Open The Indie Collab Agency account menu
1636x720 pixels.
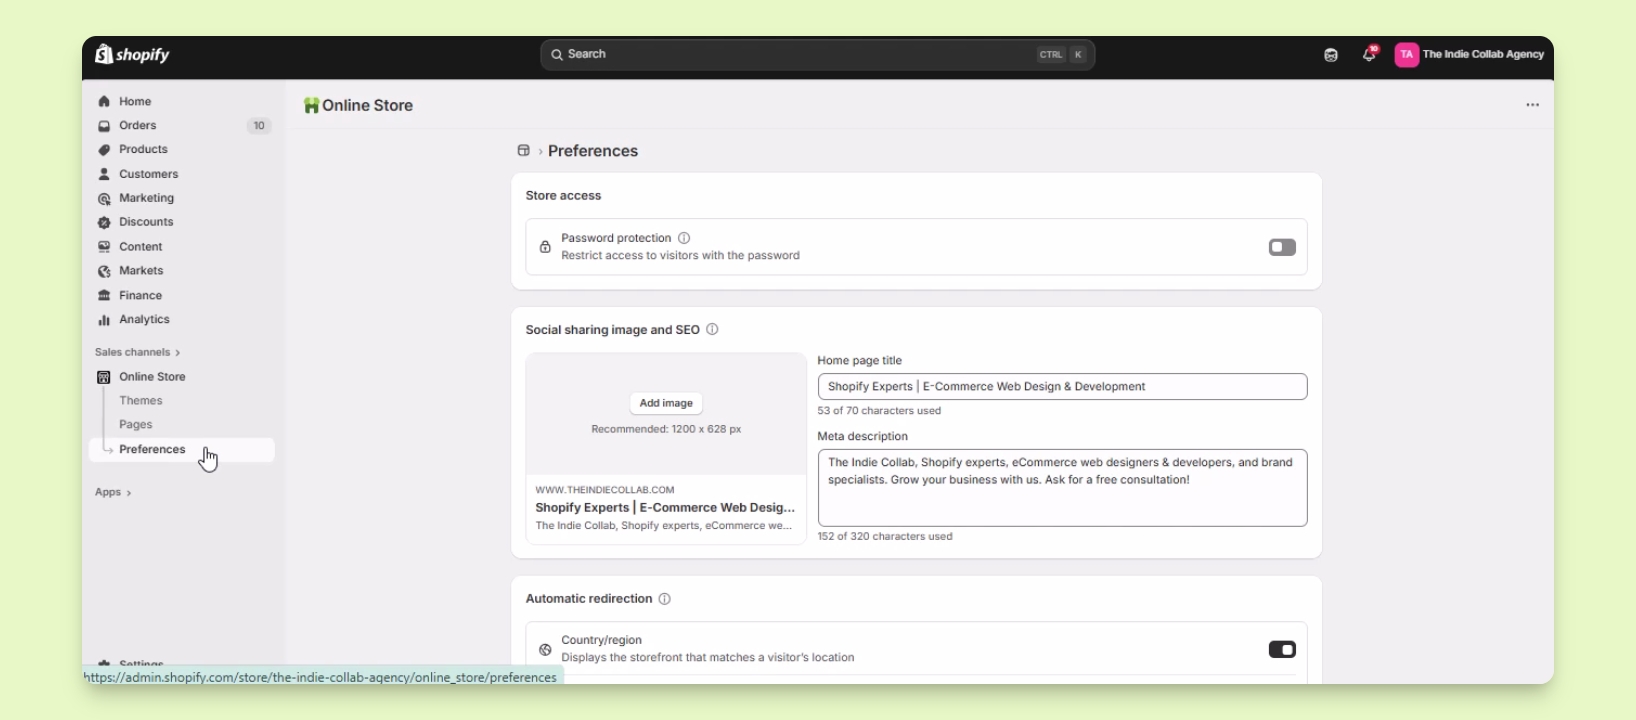[1470, 55]
